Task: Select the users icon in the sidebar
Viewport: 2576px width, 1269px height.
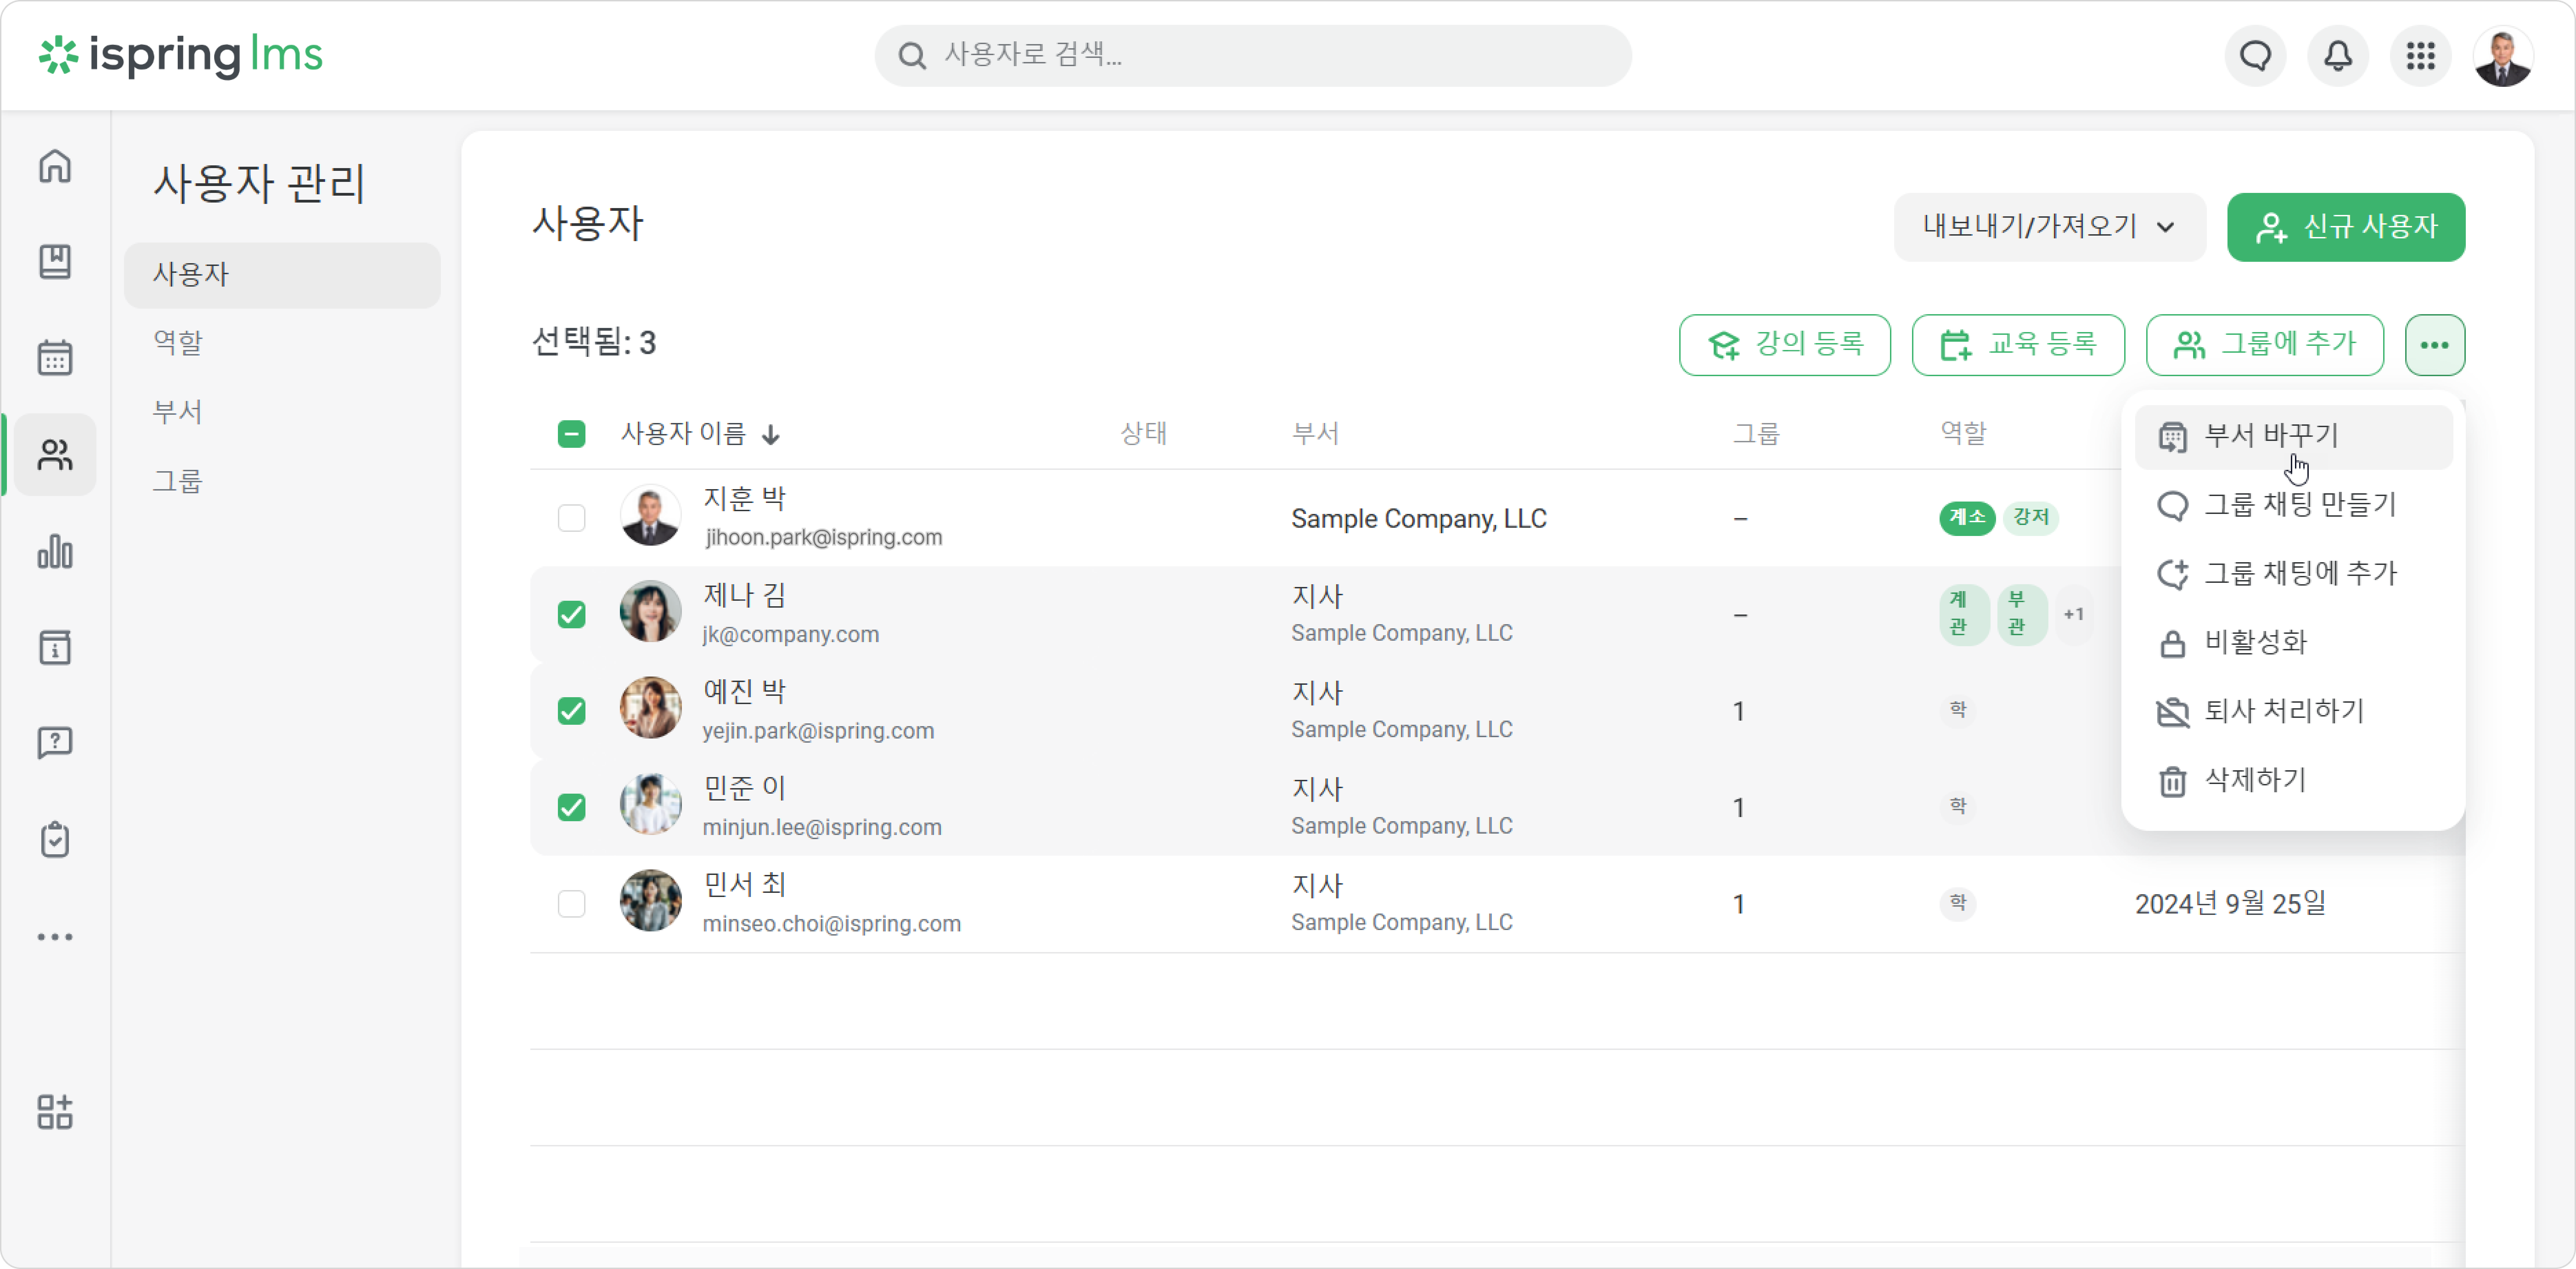Action: [55, 455]
